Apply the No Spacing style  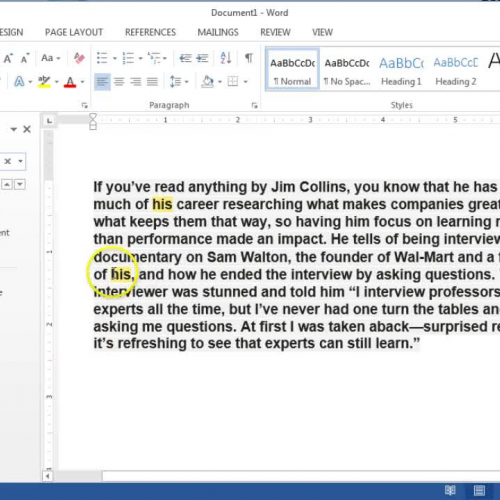[347, 70]
